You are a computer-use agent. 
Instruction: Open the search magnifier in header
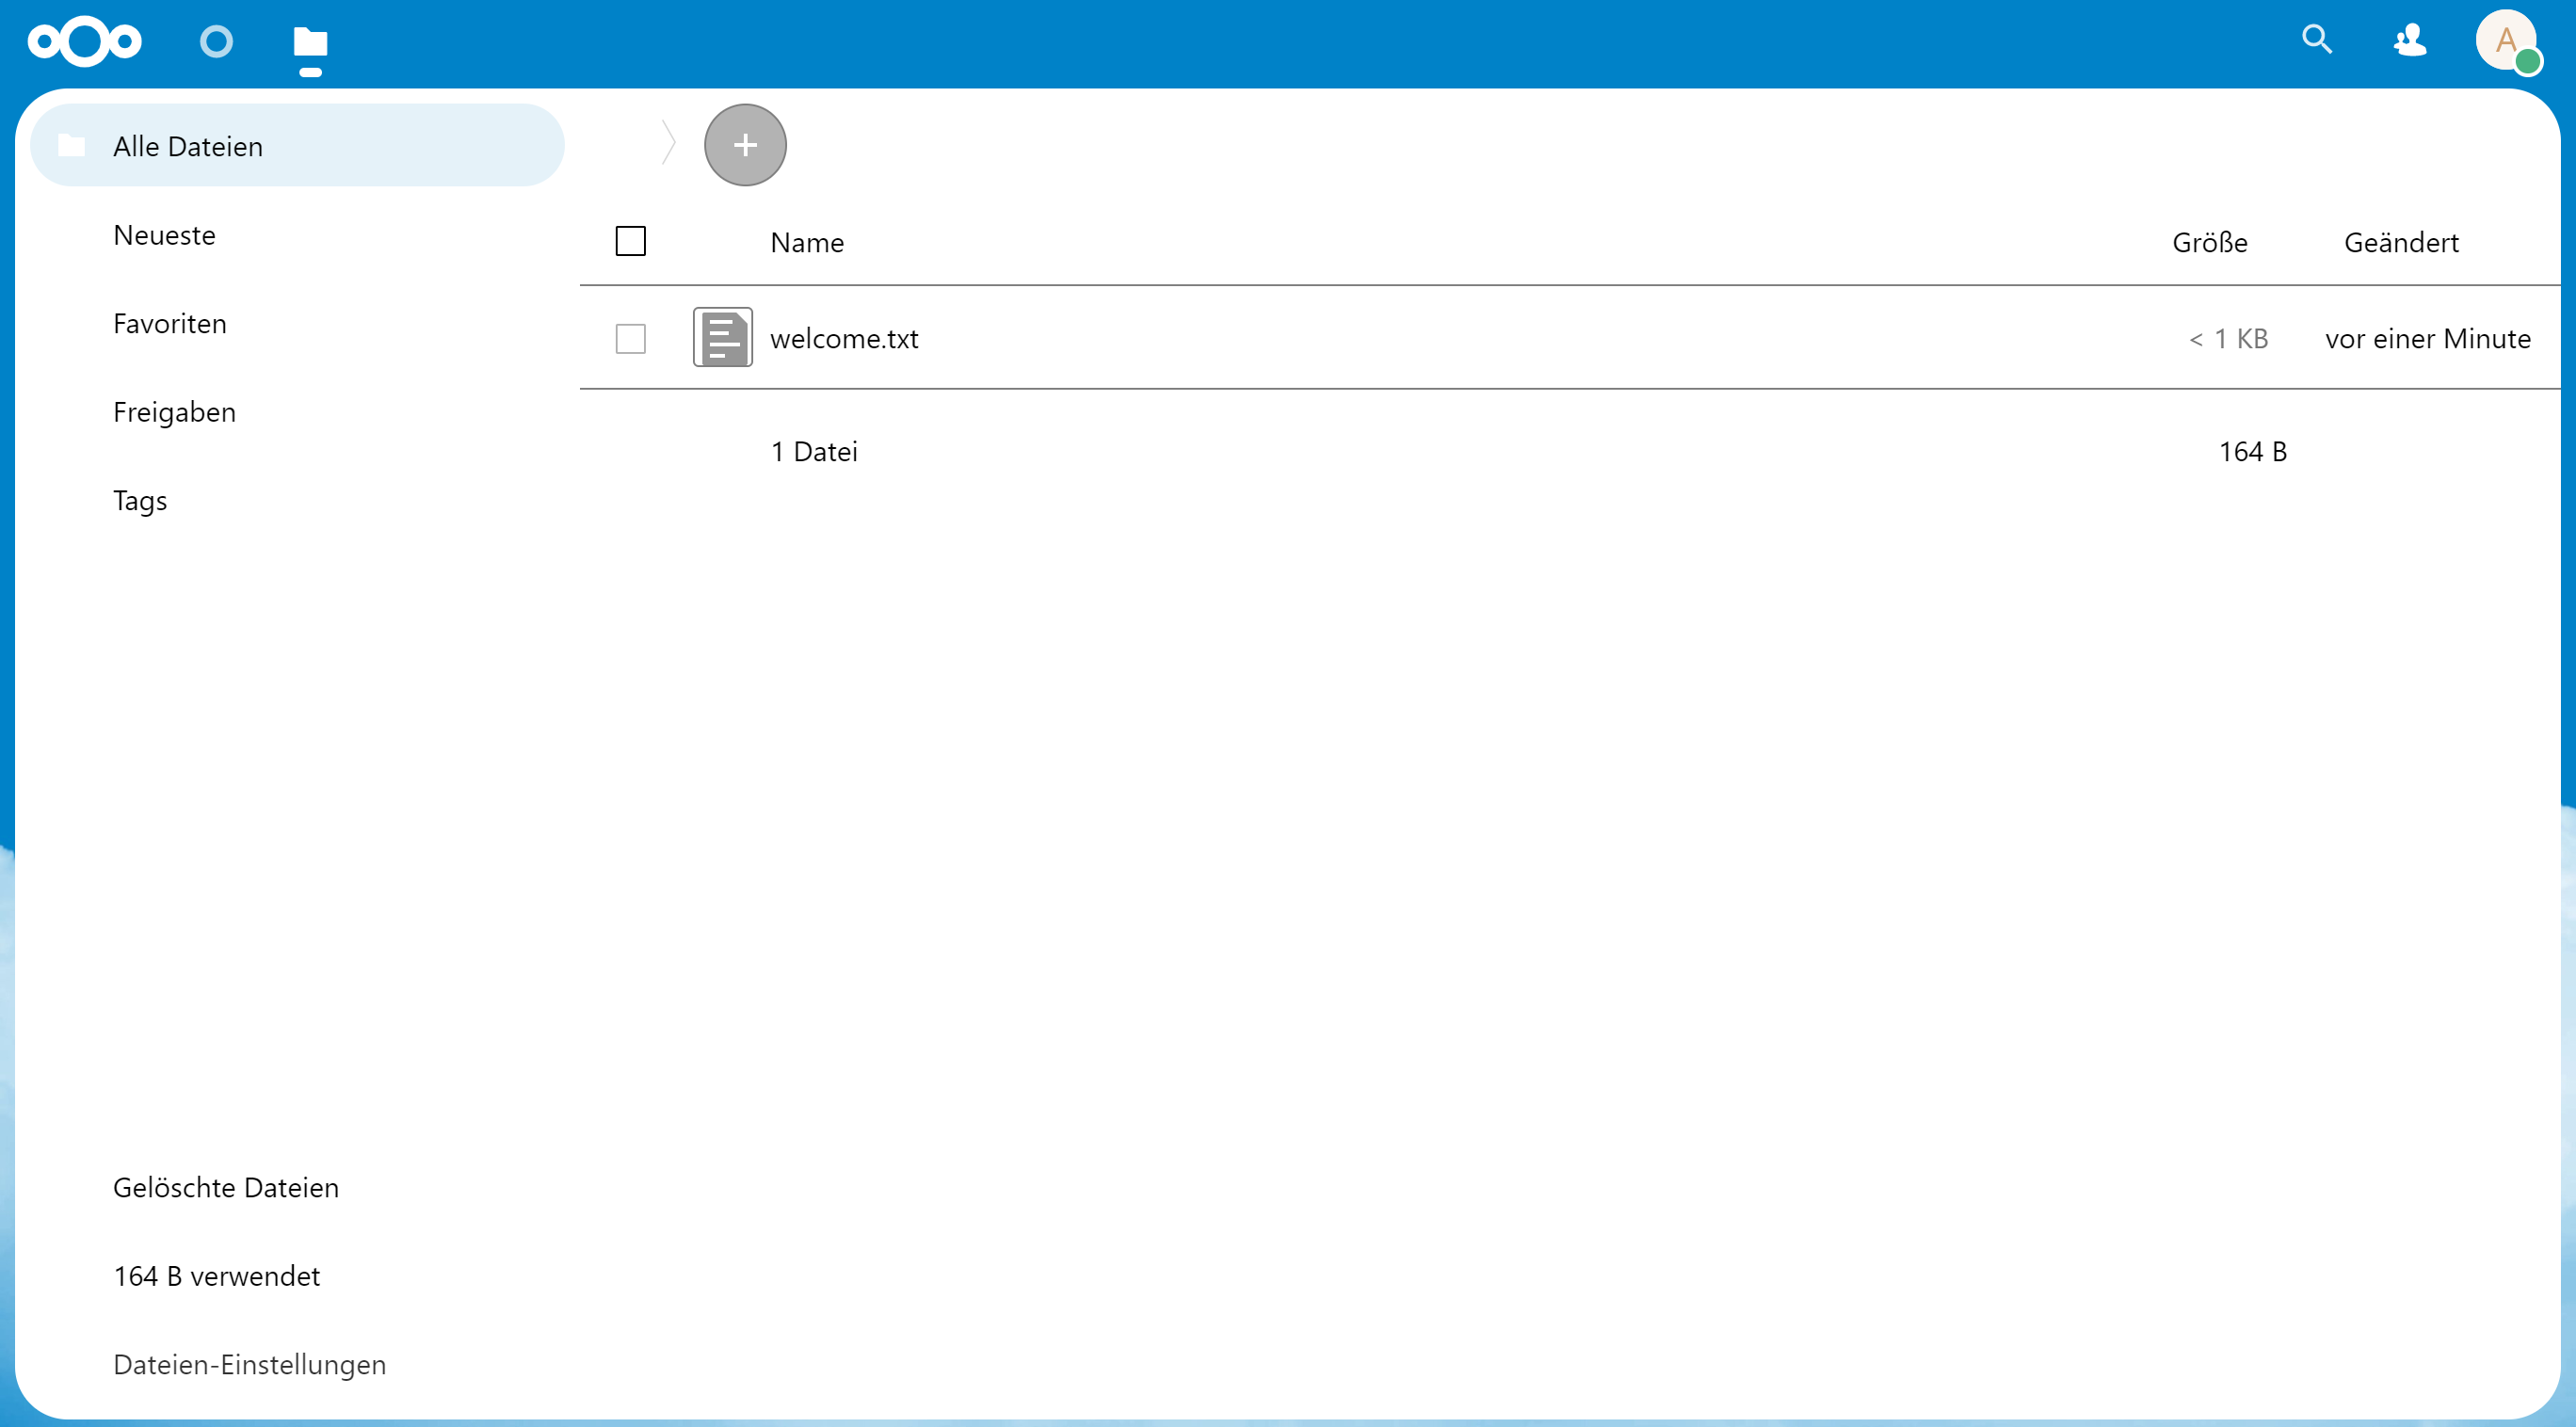coord(2316,40)
